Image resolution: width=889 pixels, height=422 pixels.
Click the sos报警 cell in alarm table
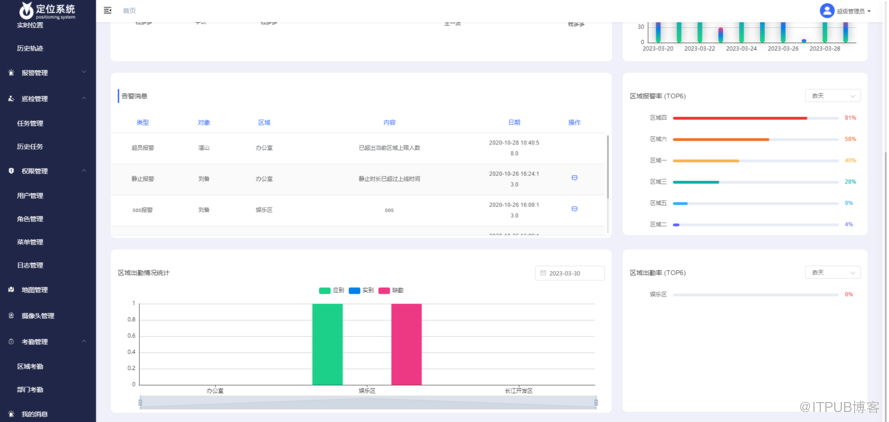[142, 210]
